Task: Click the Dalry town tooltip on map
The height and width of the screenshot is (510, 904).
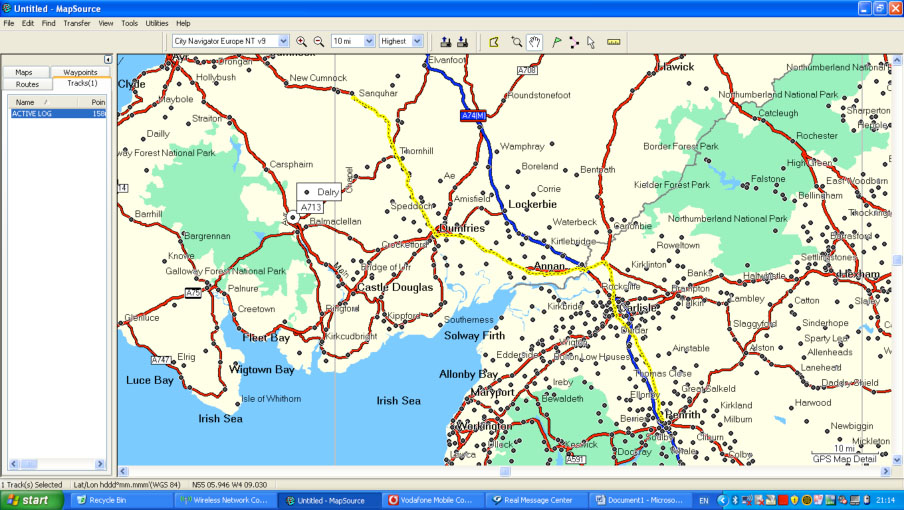Action: (319, 192)
